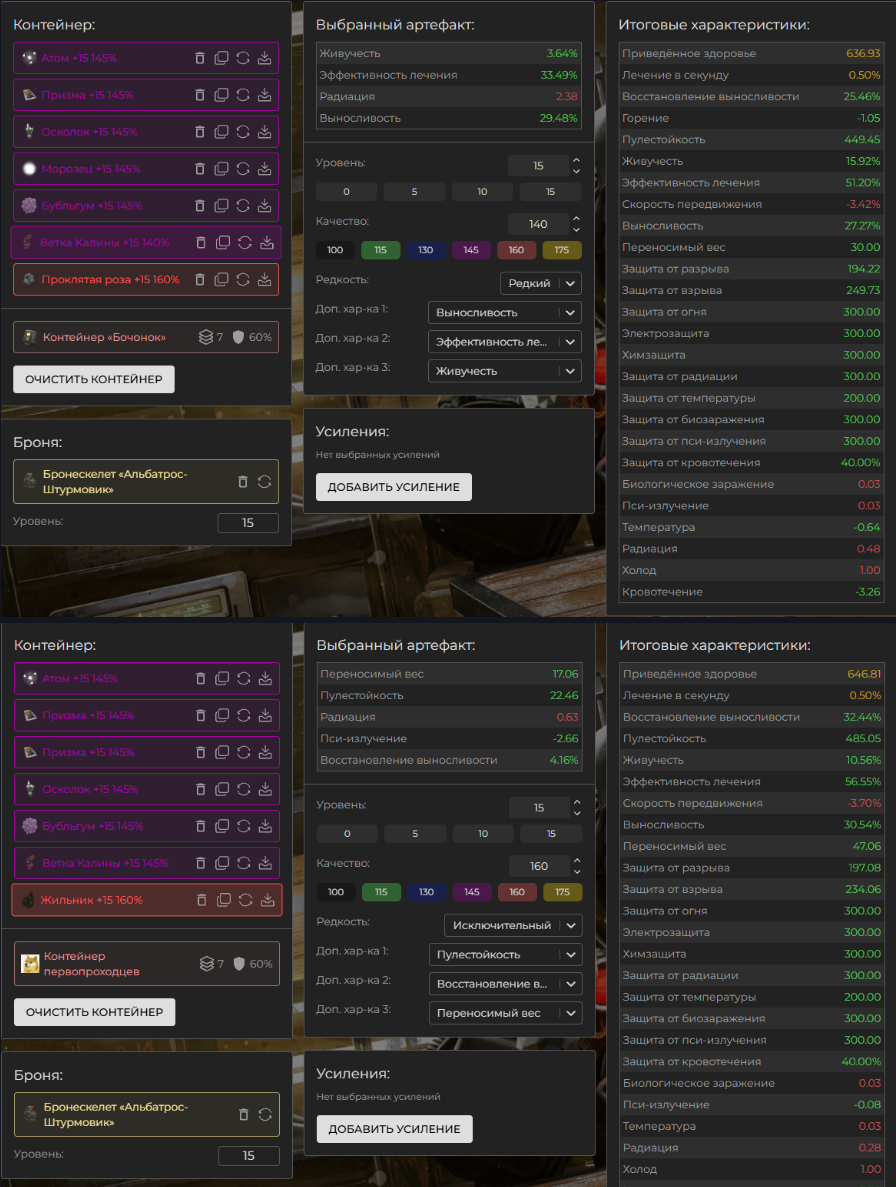Select the Ветка Калины +15 140% row
Screen dimensions: 896x1187
146,242
